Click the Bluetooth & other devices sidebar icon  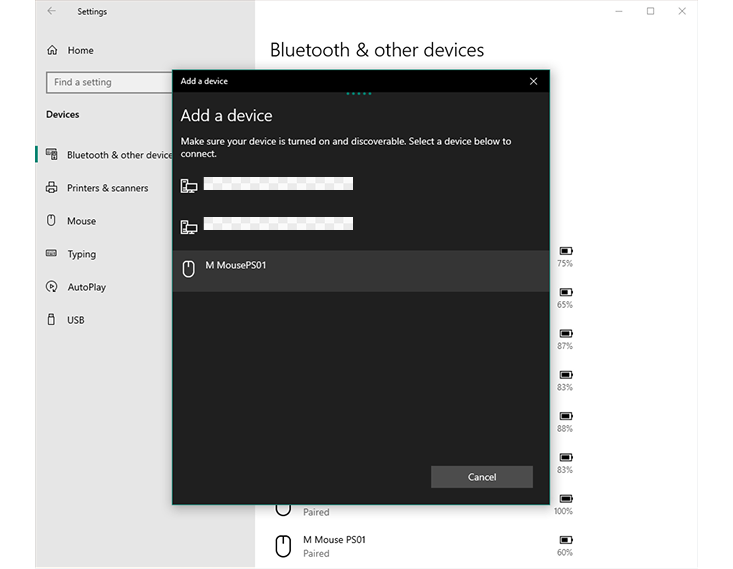[51, 154]
